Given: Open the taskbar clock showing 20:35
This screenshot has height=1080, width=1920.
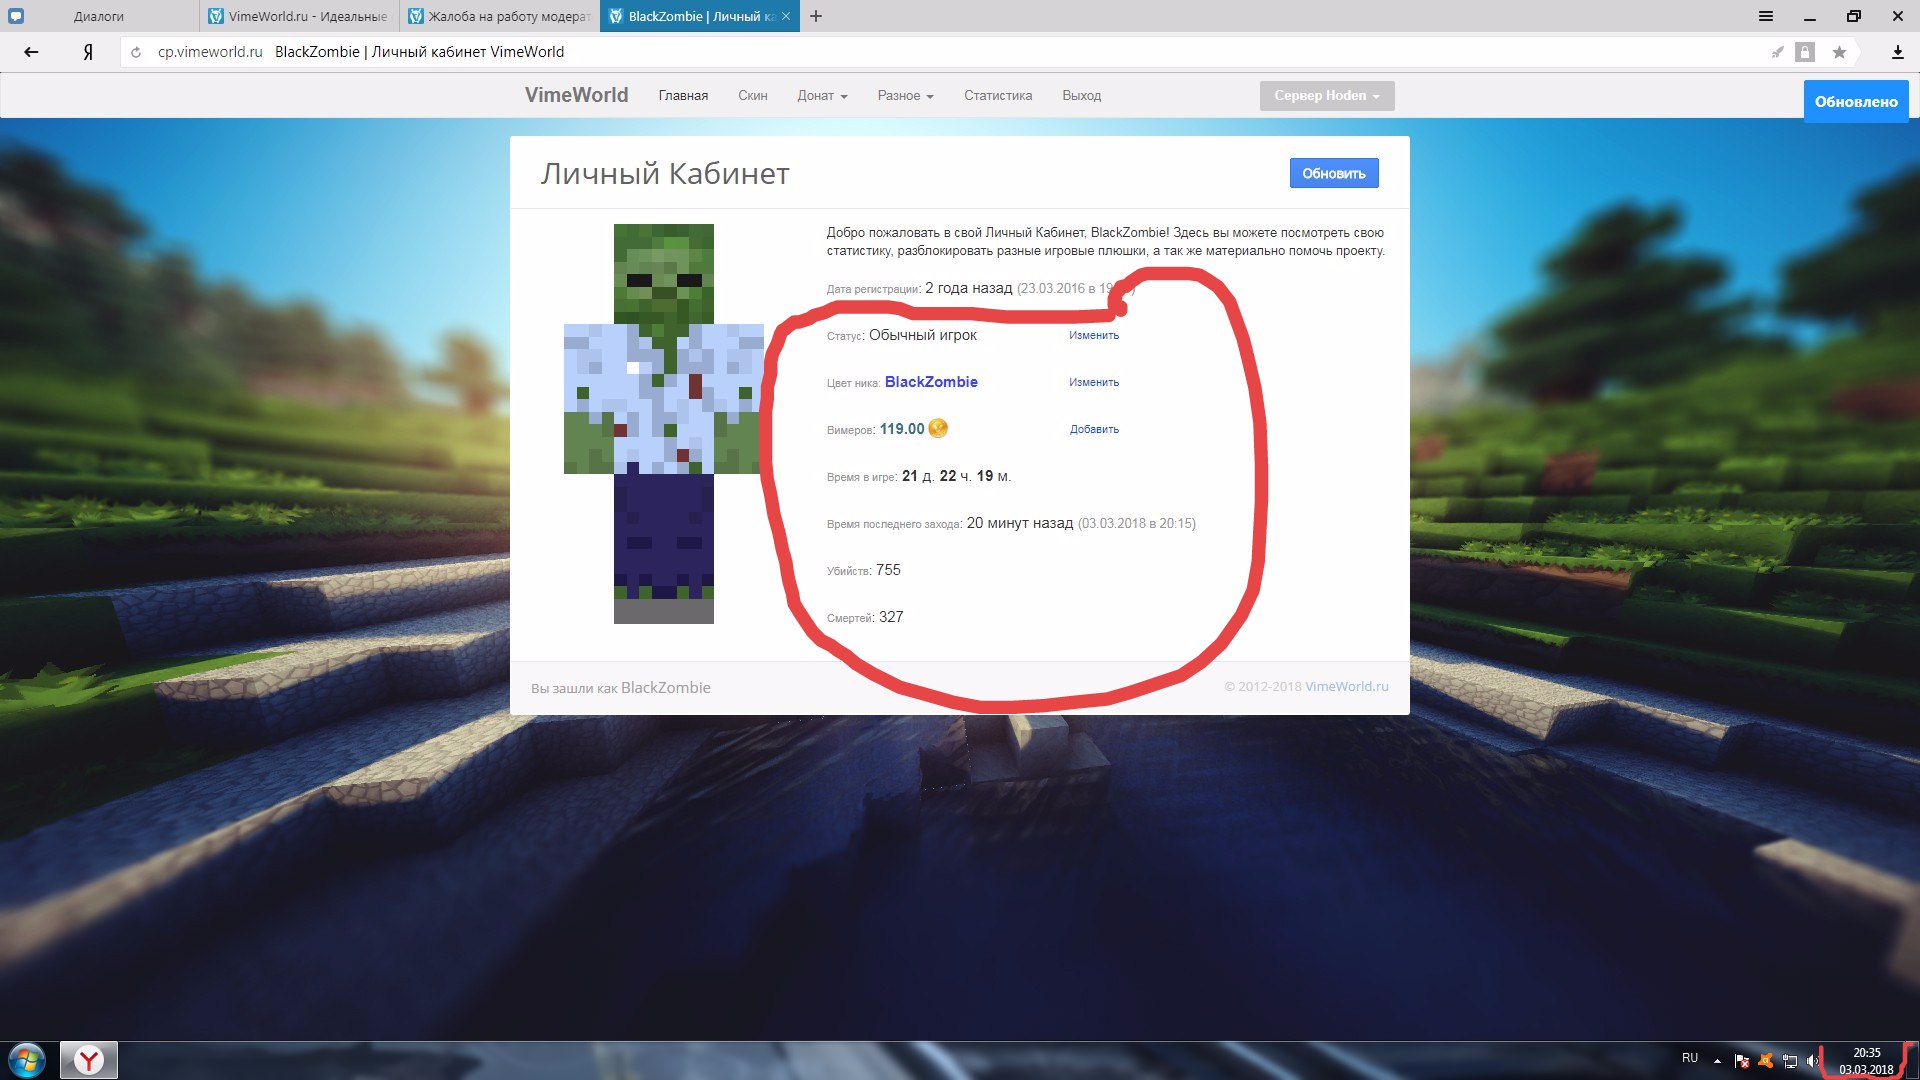Looking at the screenshot, I should 1866,1060.
